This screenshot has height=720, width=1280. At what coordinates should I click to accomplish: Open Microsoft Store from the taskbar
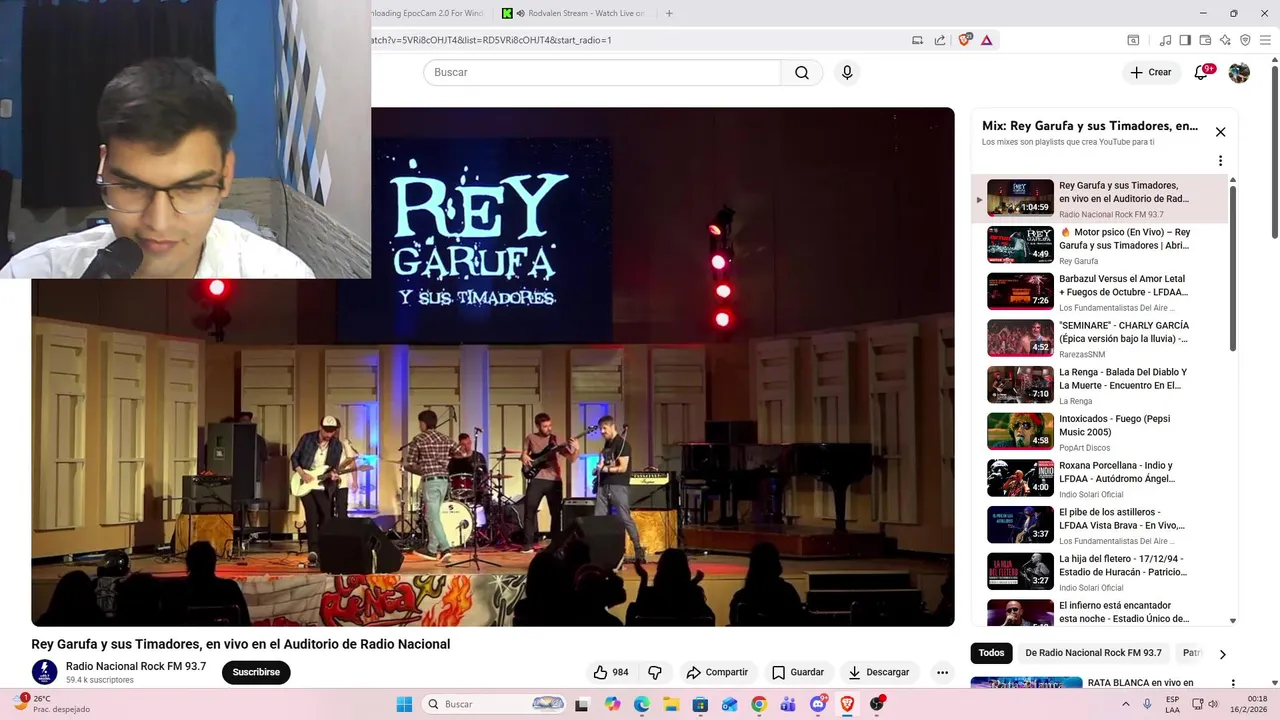[x=700, y=704]
